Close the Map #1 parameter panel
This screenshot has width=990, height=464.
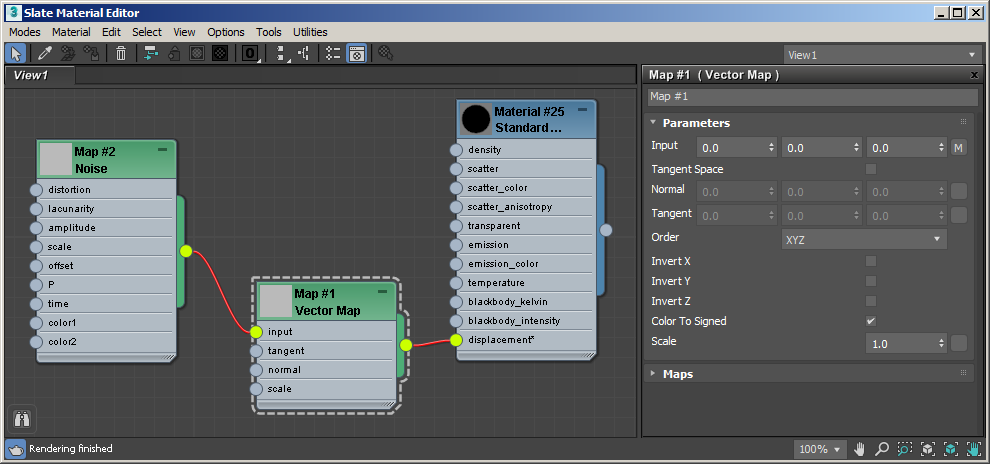click(974, 75)
